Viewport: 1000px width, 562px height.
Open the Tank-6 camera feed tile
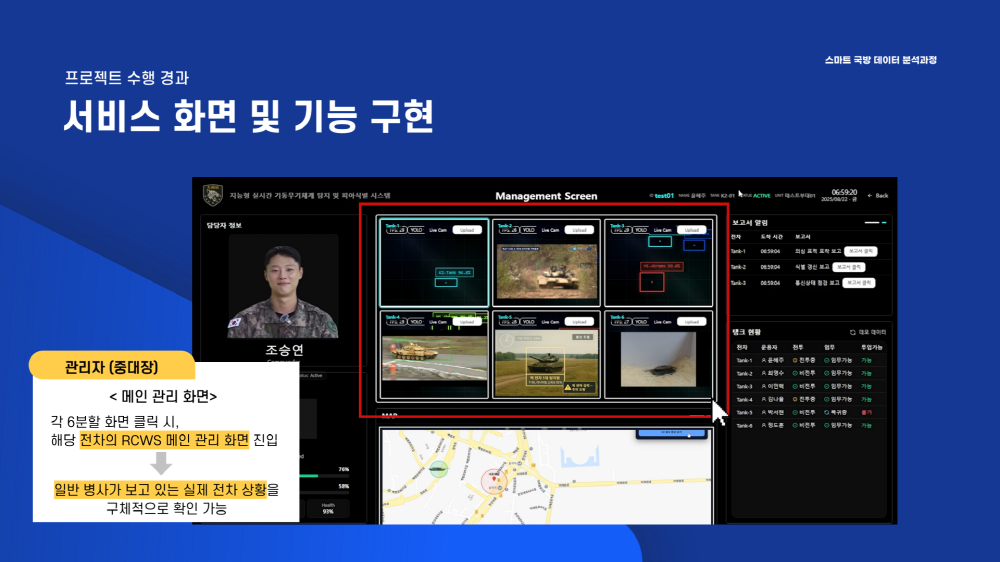tap(658, 355)
